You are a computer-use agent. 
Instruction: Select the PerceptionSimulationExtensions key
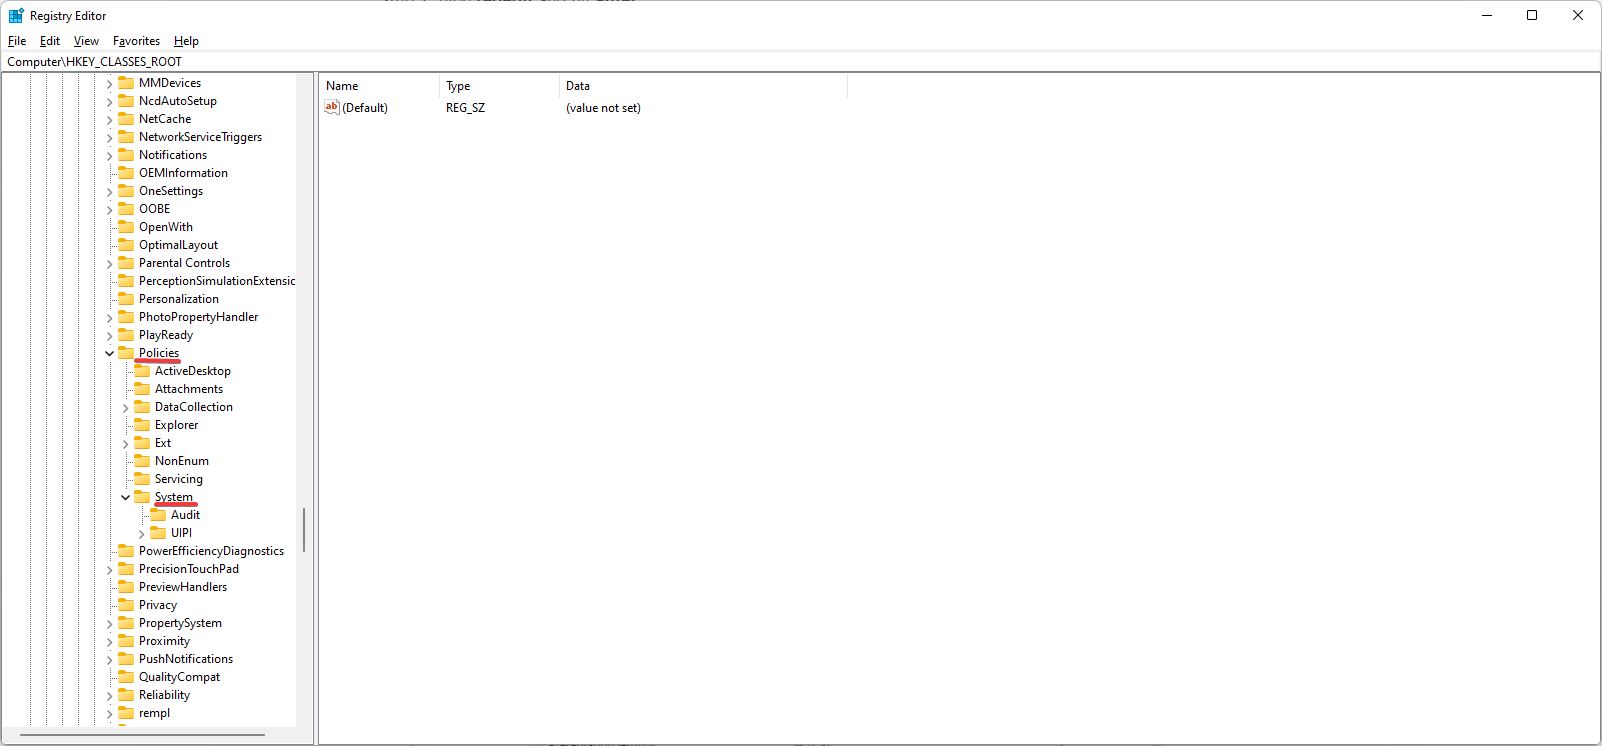pos(217,281)
